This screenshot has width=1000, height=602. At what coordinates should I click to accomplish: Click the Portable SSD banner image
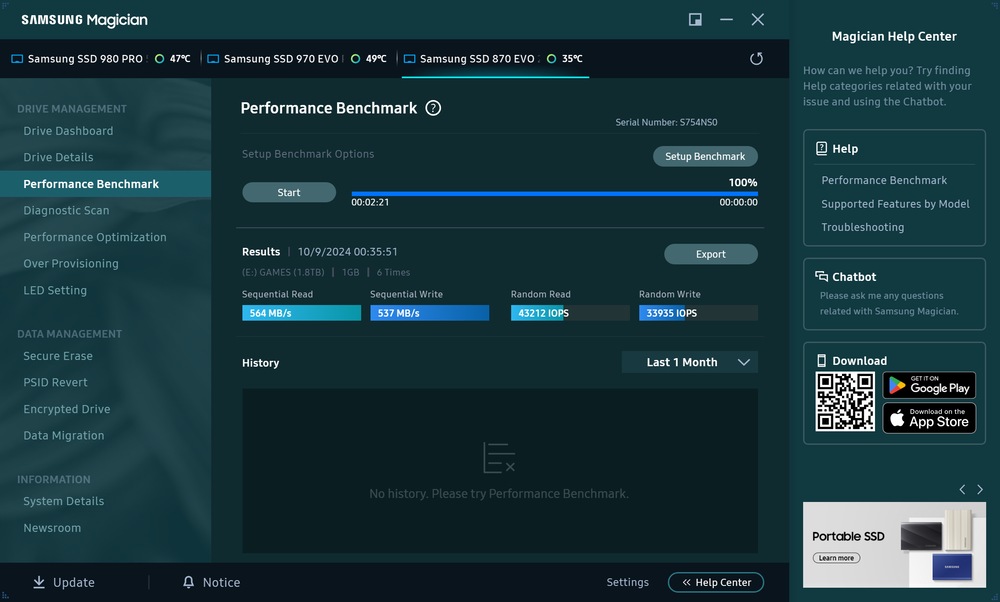894,545
